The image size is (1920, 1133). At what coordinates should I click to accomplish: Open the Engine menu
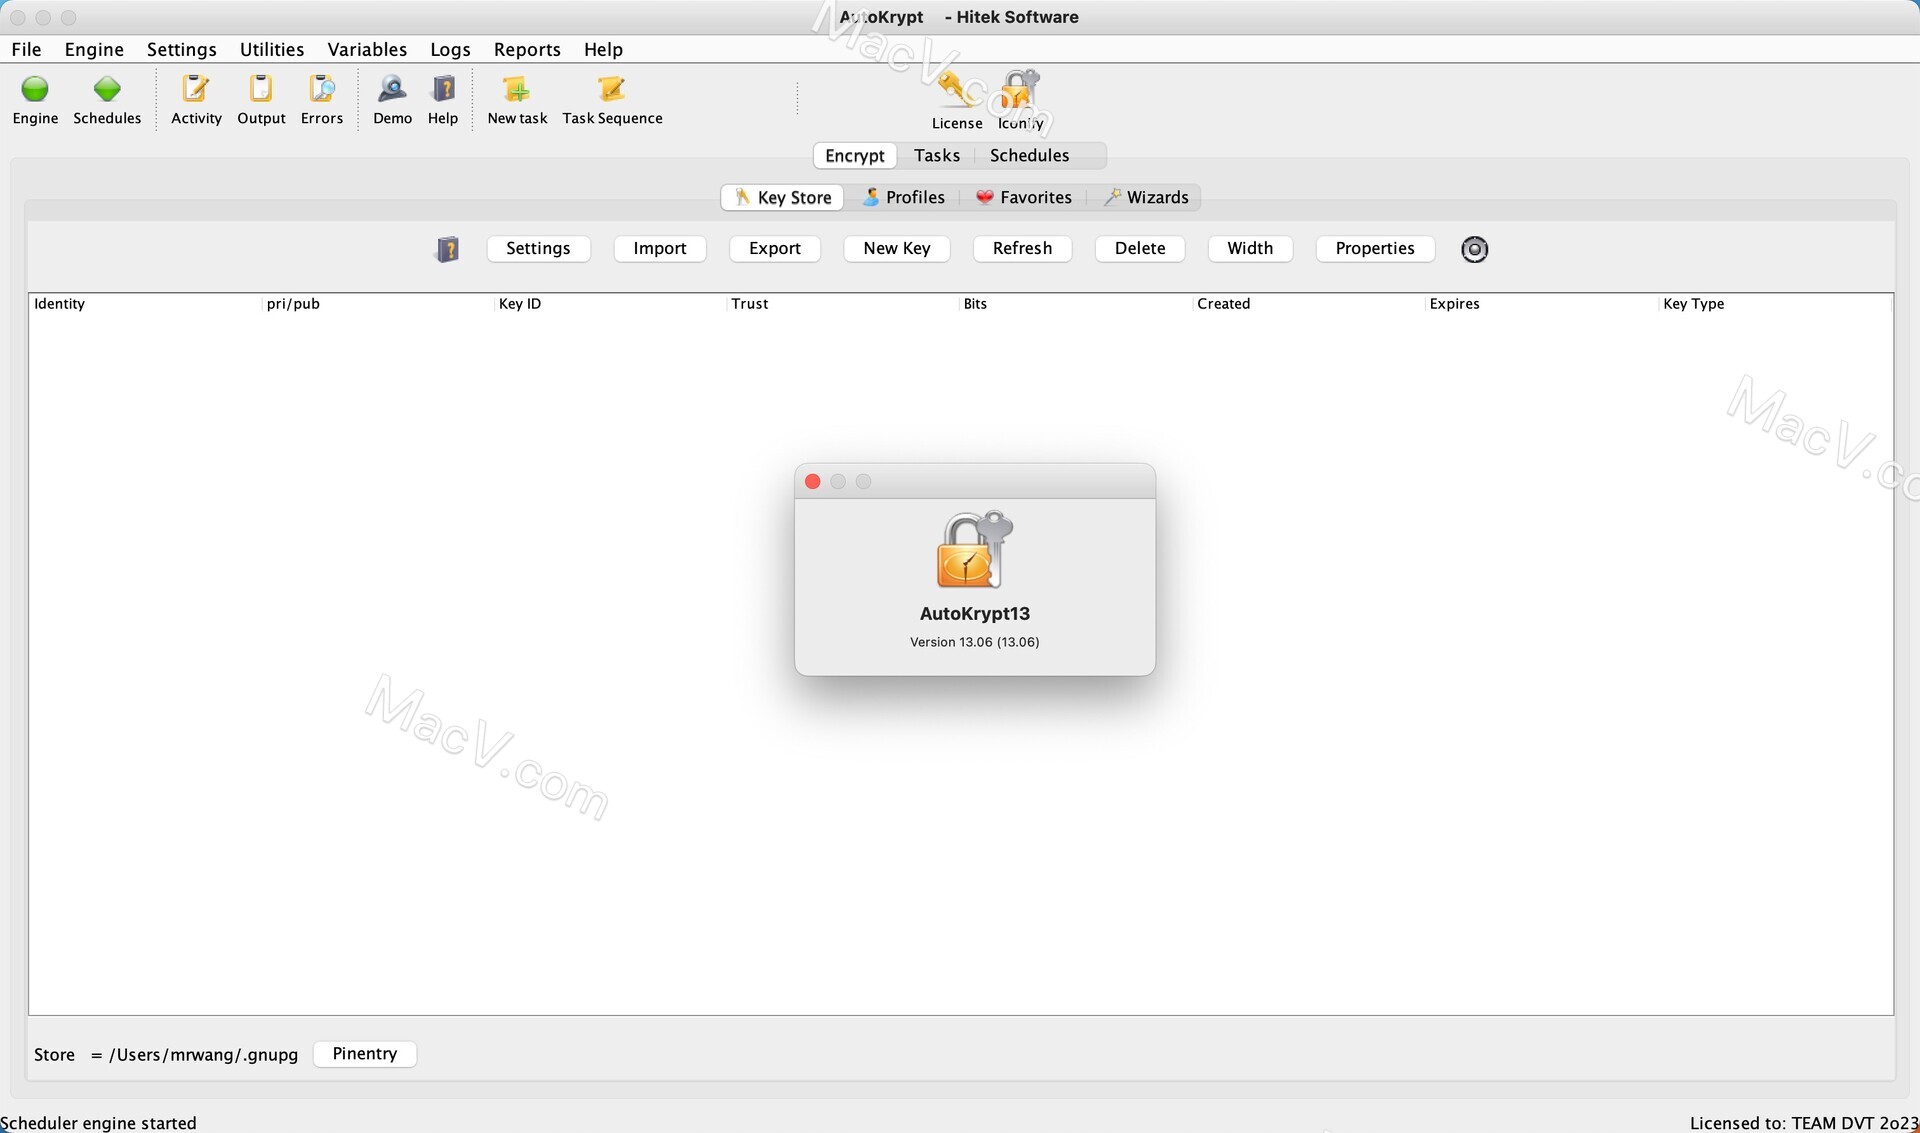[94, 49]
